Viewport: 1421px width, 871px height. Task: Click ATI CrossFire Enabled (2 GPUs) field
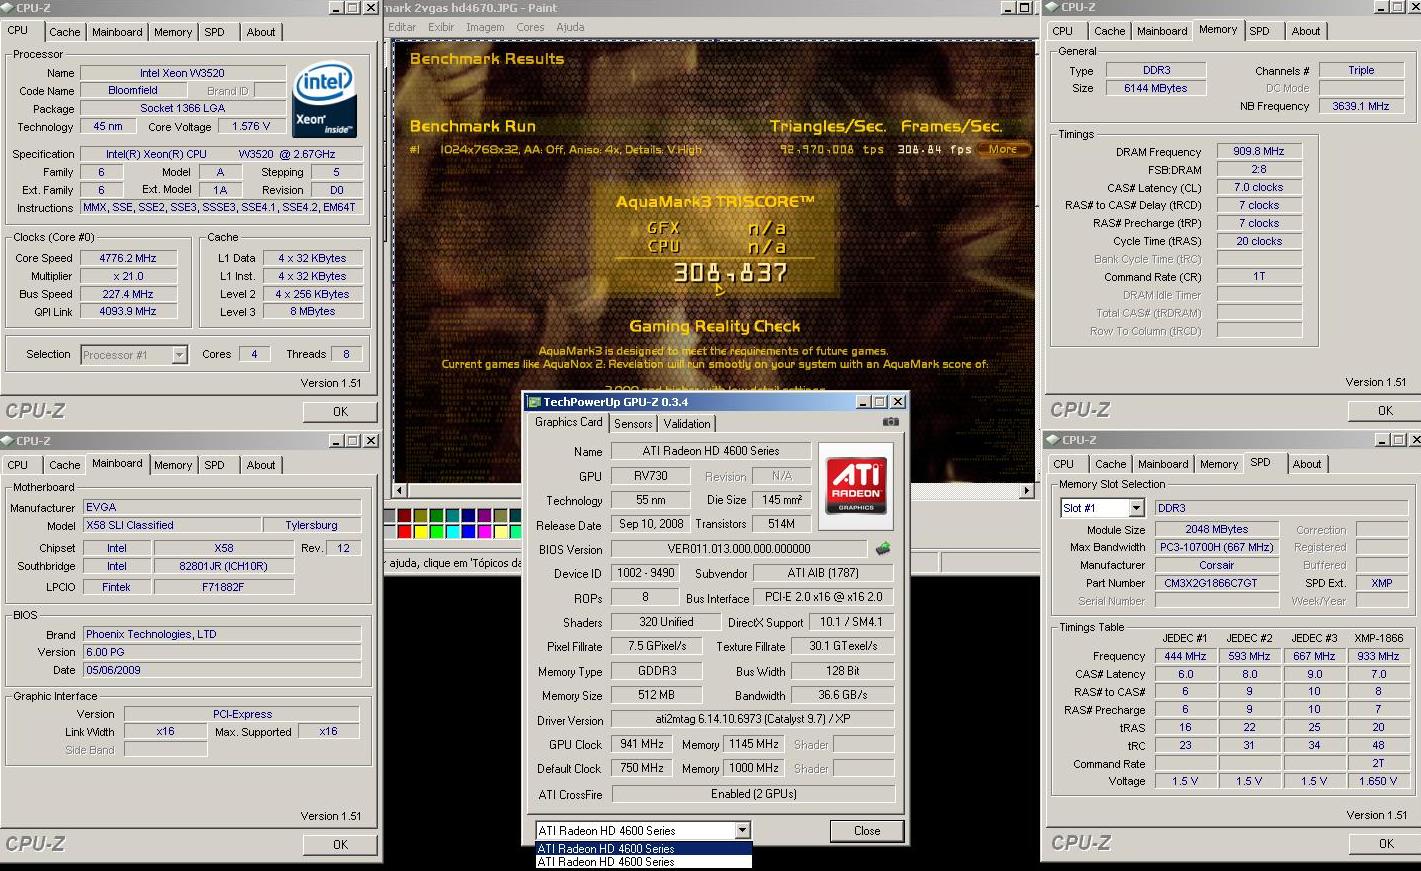[753, 794]
